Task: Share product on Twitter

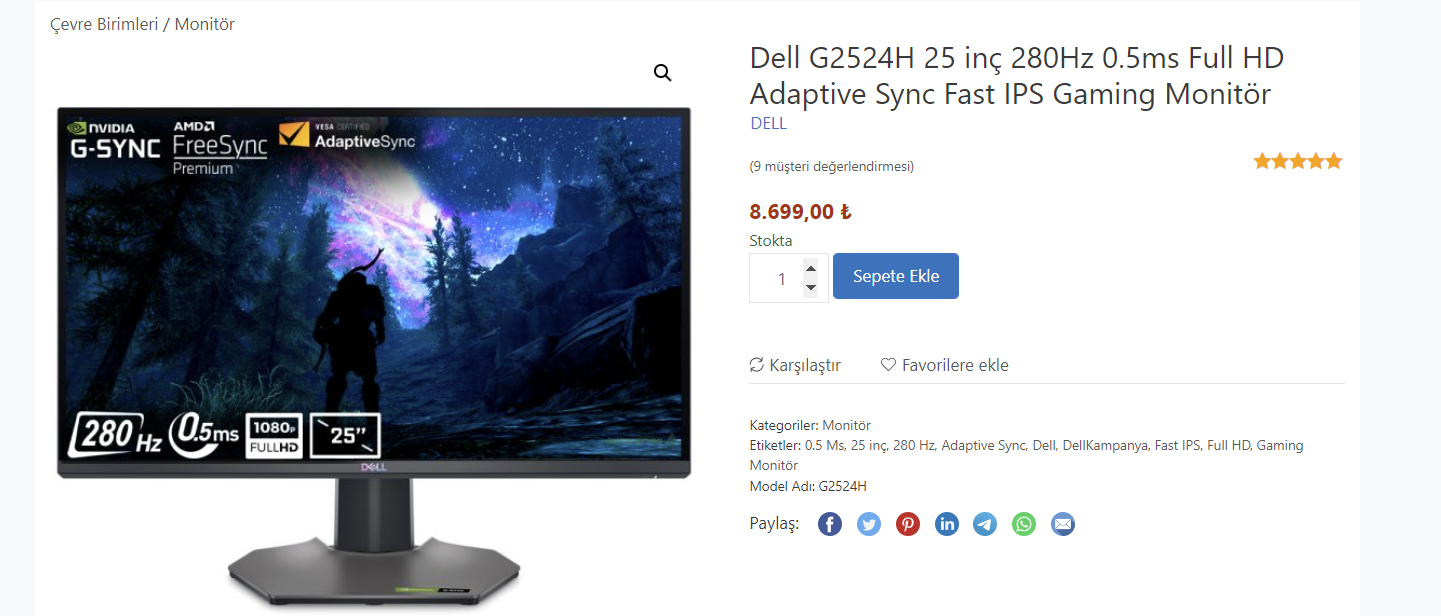Action: [x=869, y=524]
